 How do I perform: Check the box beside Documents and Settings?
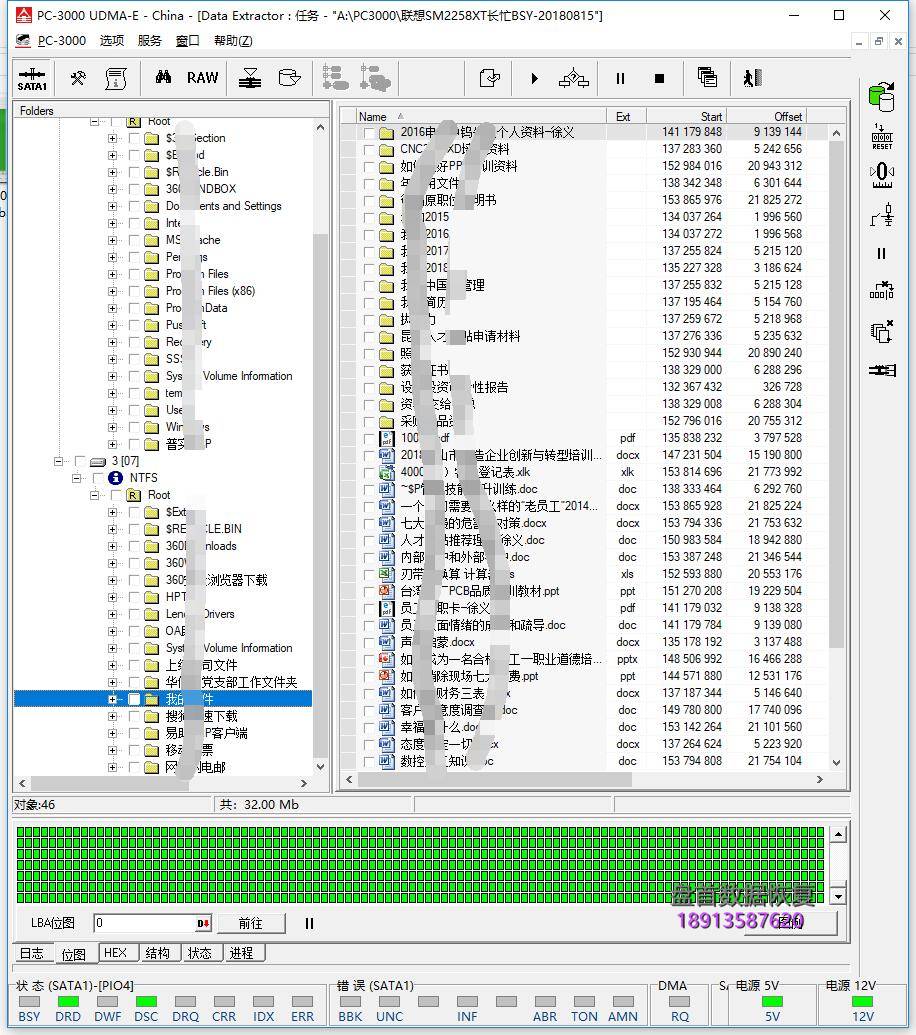[134, 206]
